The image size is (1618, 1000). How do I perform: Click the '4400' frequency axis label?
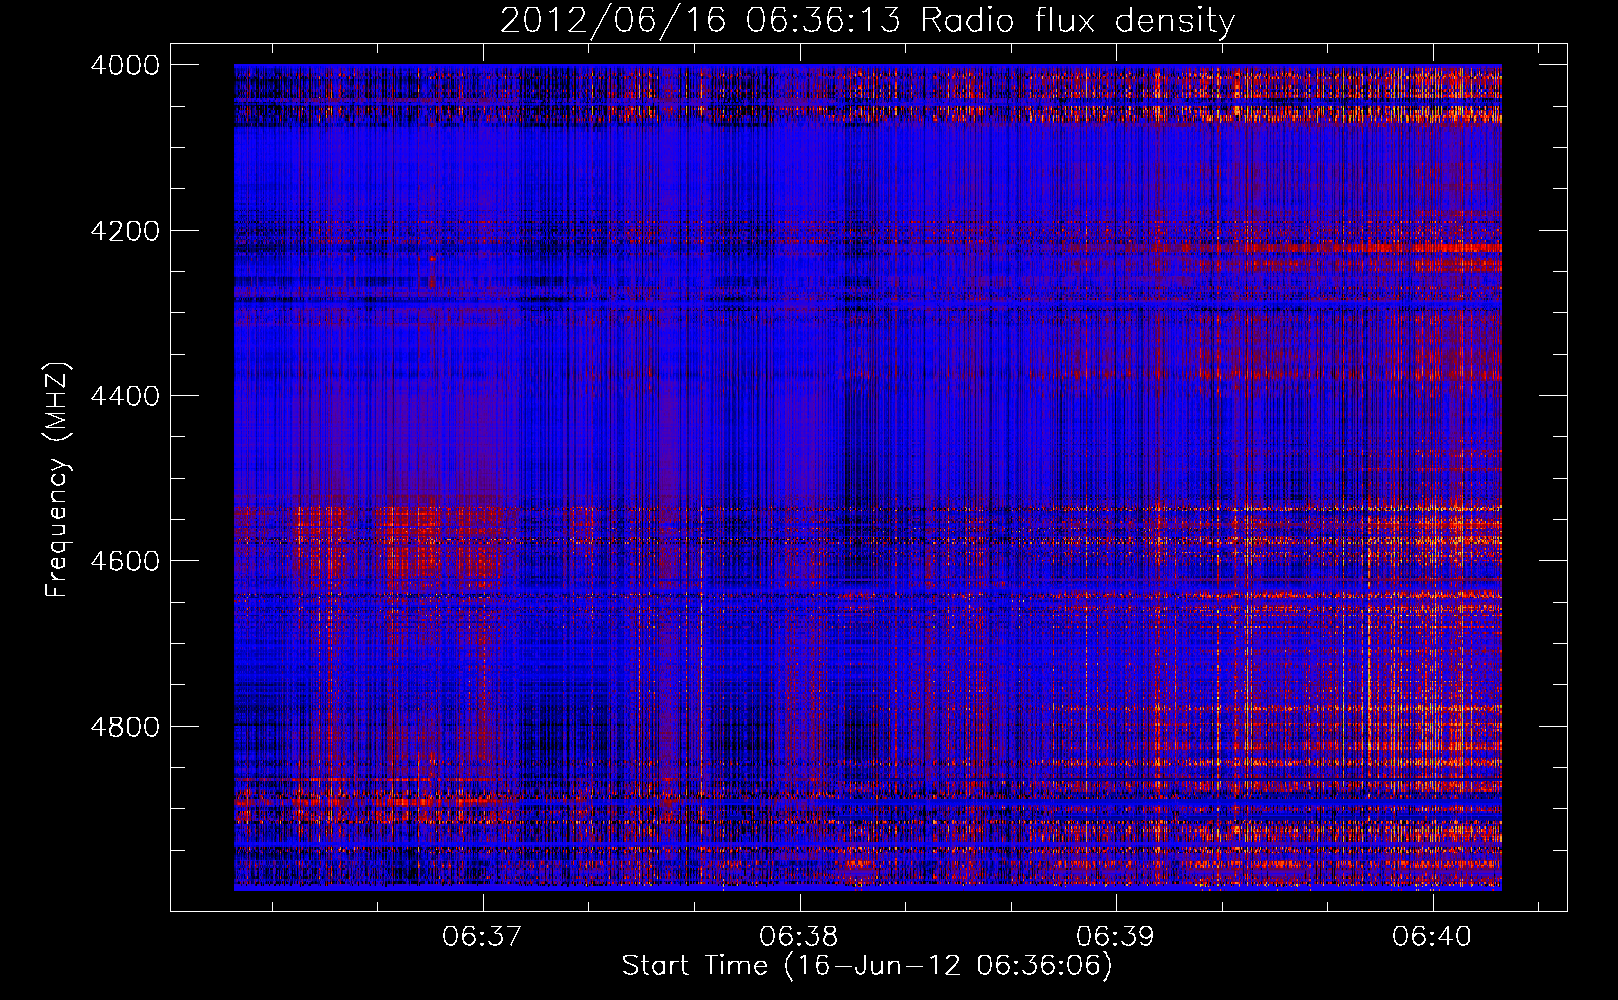pos(125,396)
